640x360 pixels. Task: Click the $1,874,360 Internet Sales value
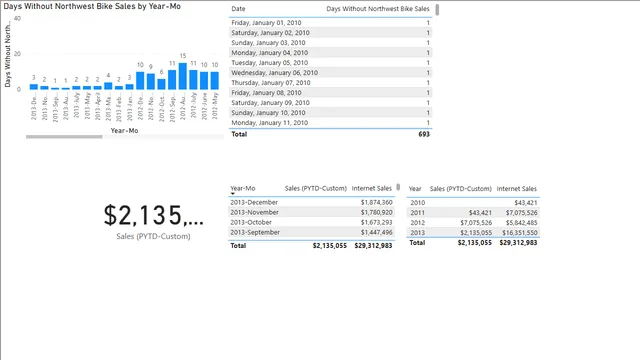(x=376, y=202)
